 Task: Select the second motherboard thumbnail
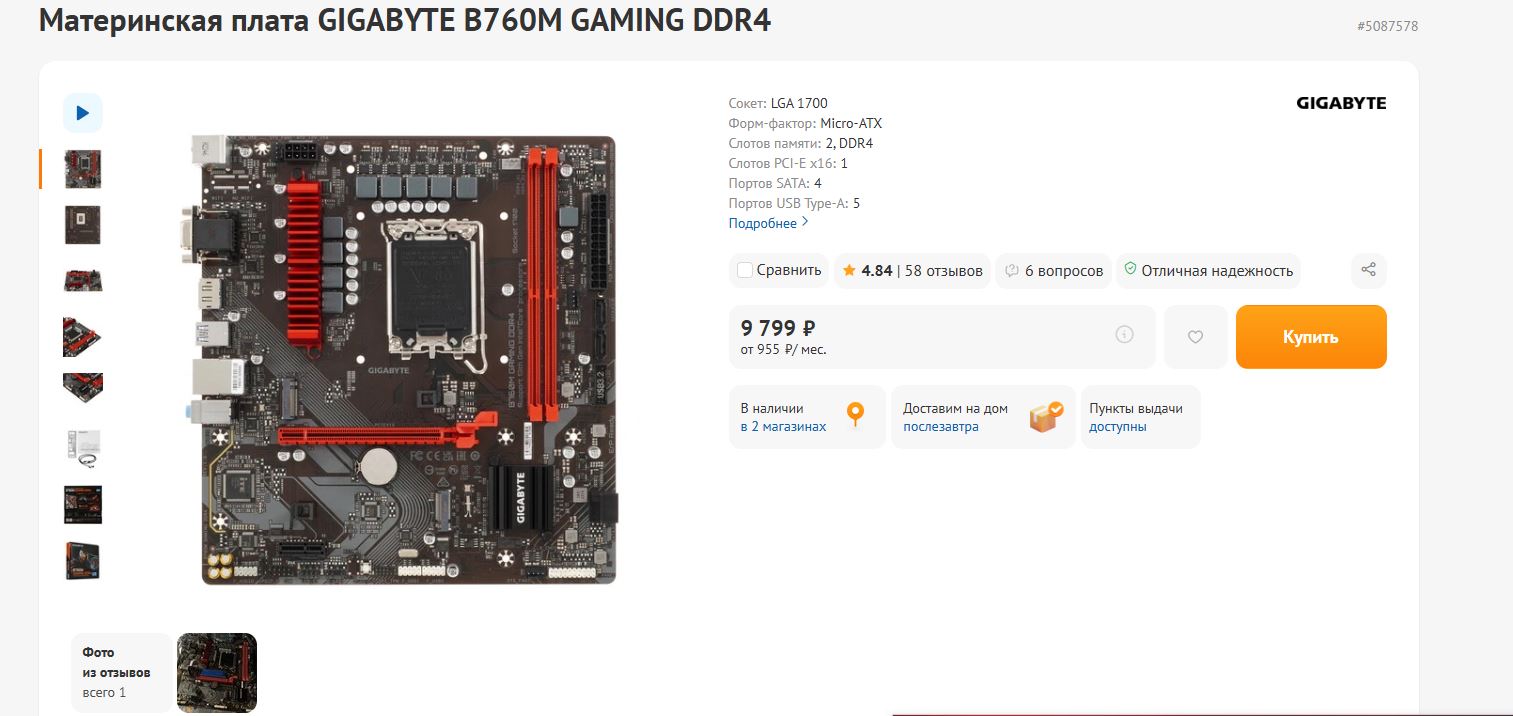(x=83, y=225)
